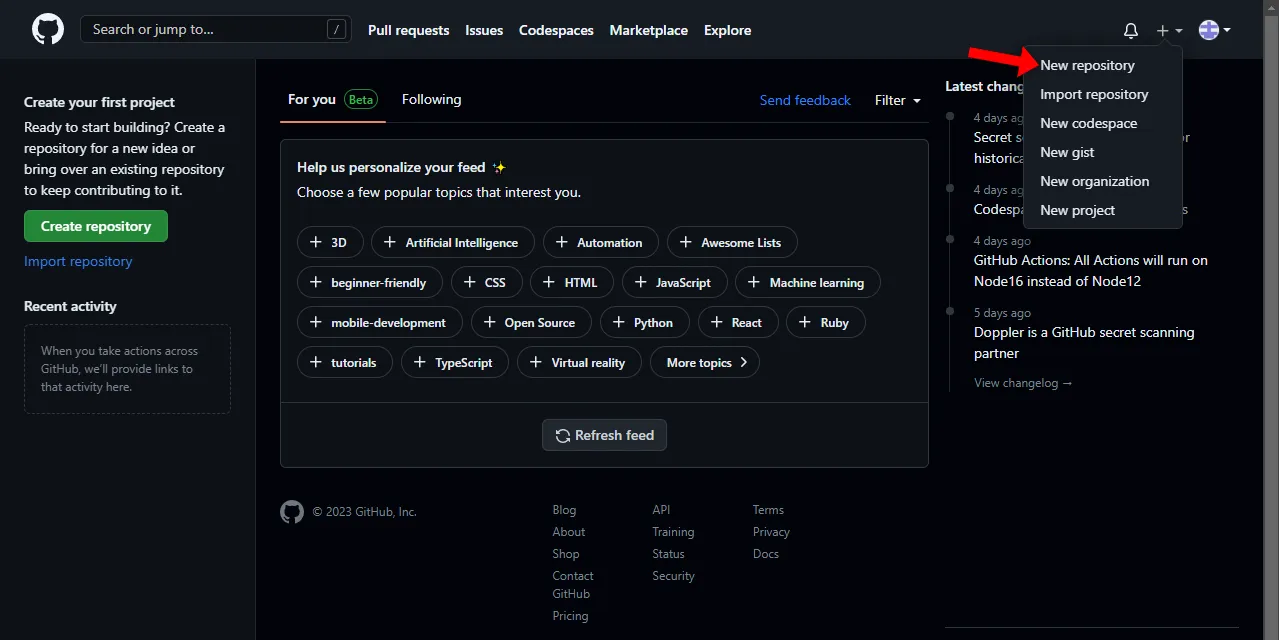
Task: Expand More topics chevron button
Action: coord(705,362)
